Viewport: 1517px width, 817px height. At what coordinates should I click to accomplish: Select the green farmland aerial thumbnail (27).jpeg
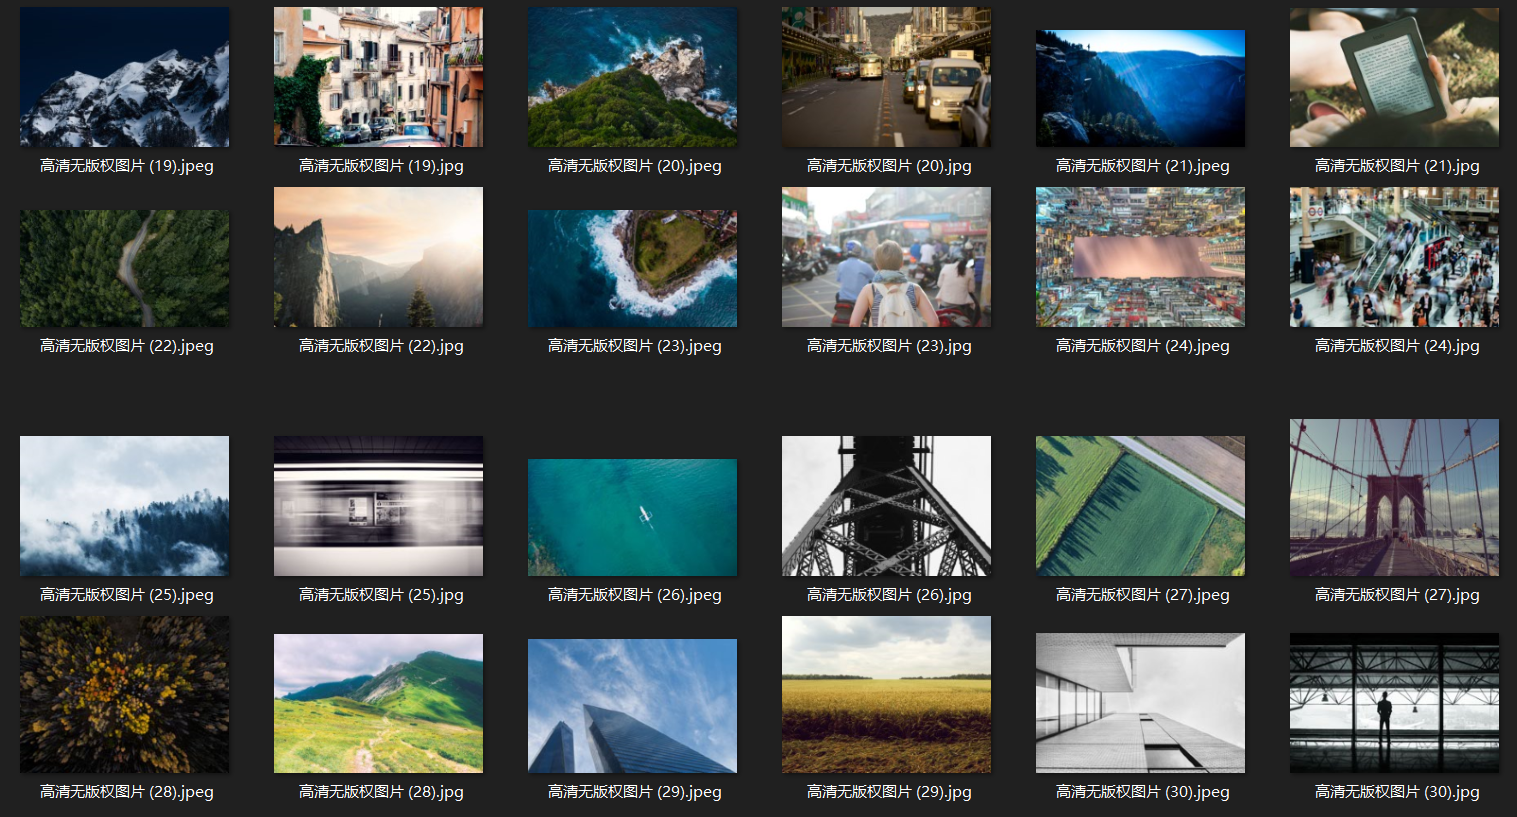(1140, 506)
